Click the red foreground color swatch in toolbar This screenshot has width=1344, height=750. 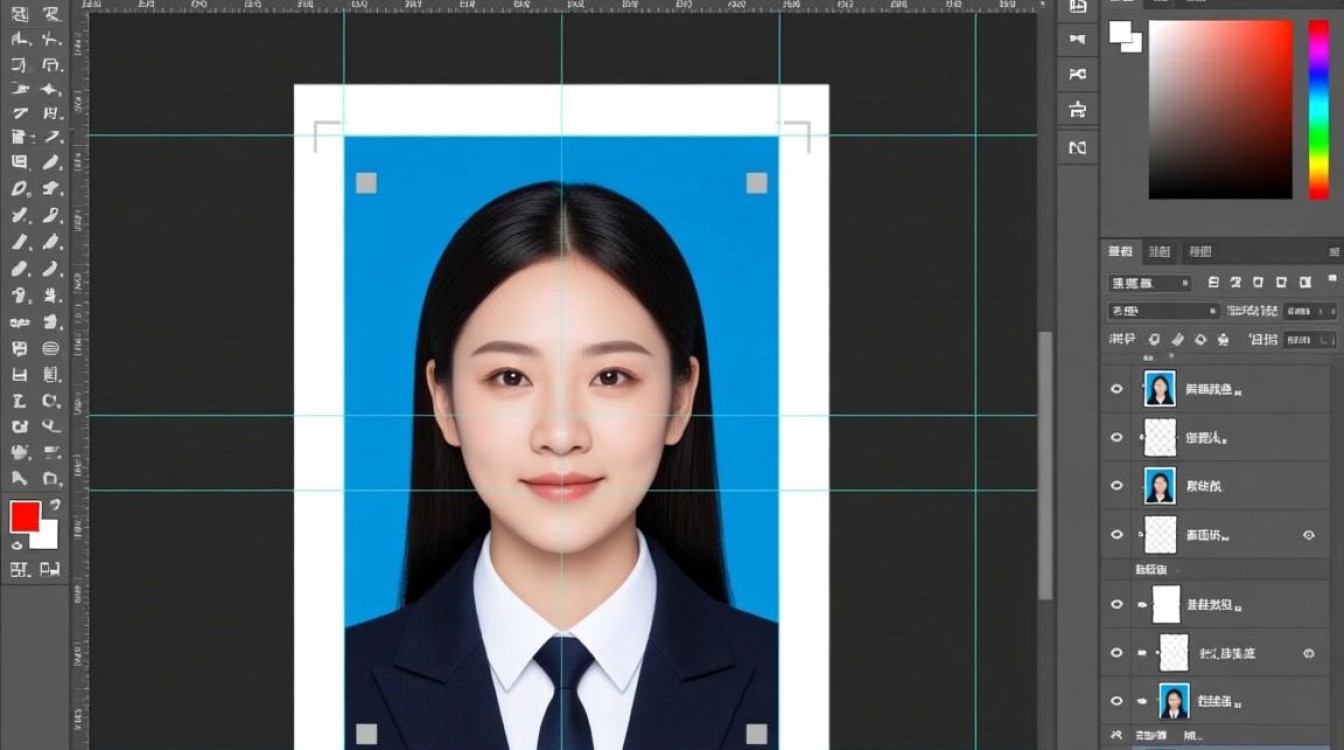tap(25, 517)
